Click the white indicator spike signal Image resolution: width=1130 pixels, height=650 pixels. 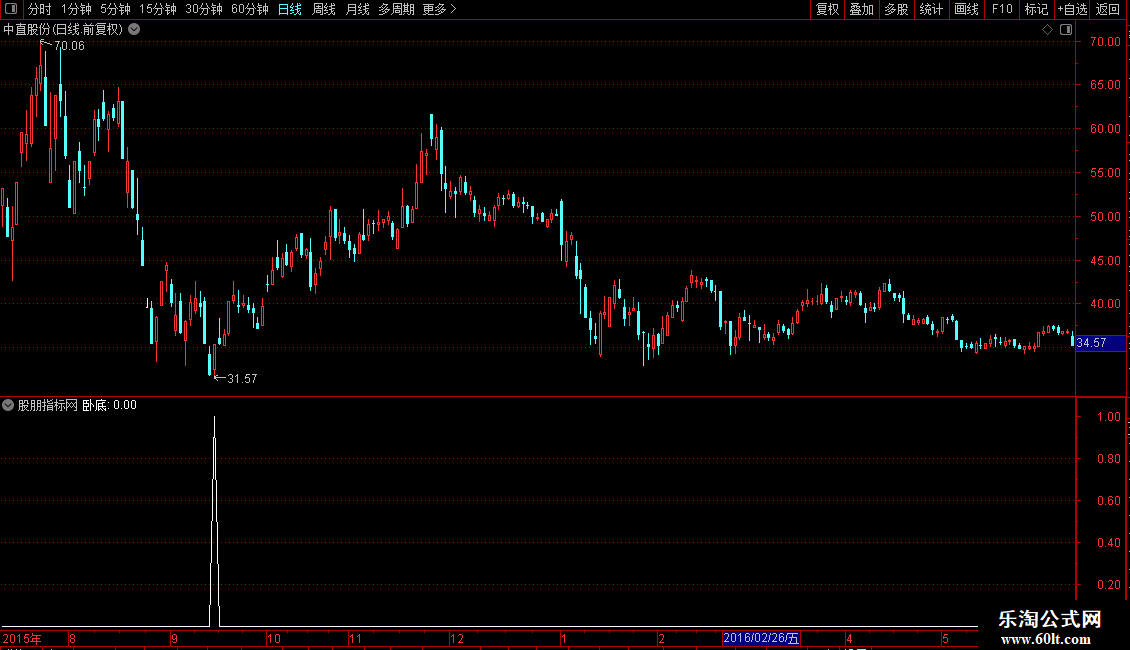click(x=214, y=522)
